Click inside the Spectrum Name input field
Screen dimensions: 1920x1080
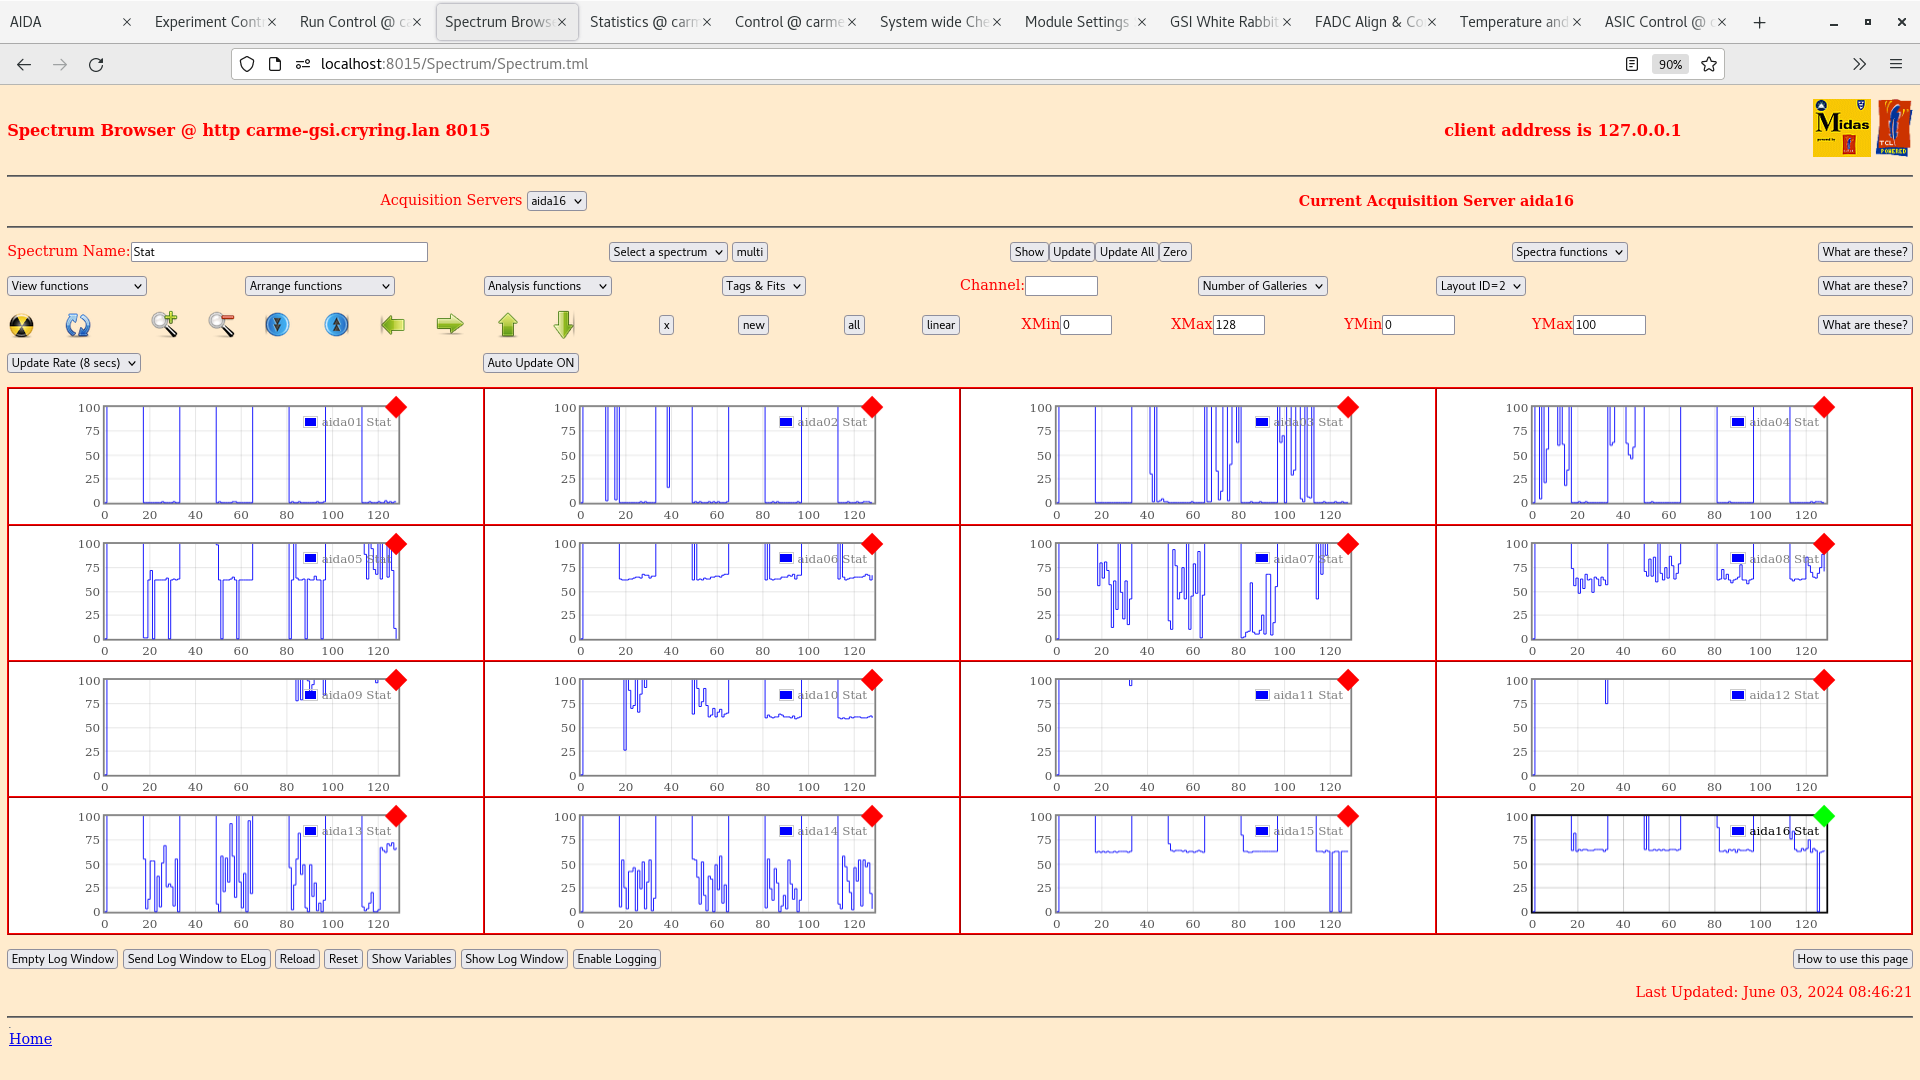pos(279,251)
